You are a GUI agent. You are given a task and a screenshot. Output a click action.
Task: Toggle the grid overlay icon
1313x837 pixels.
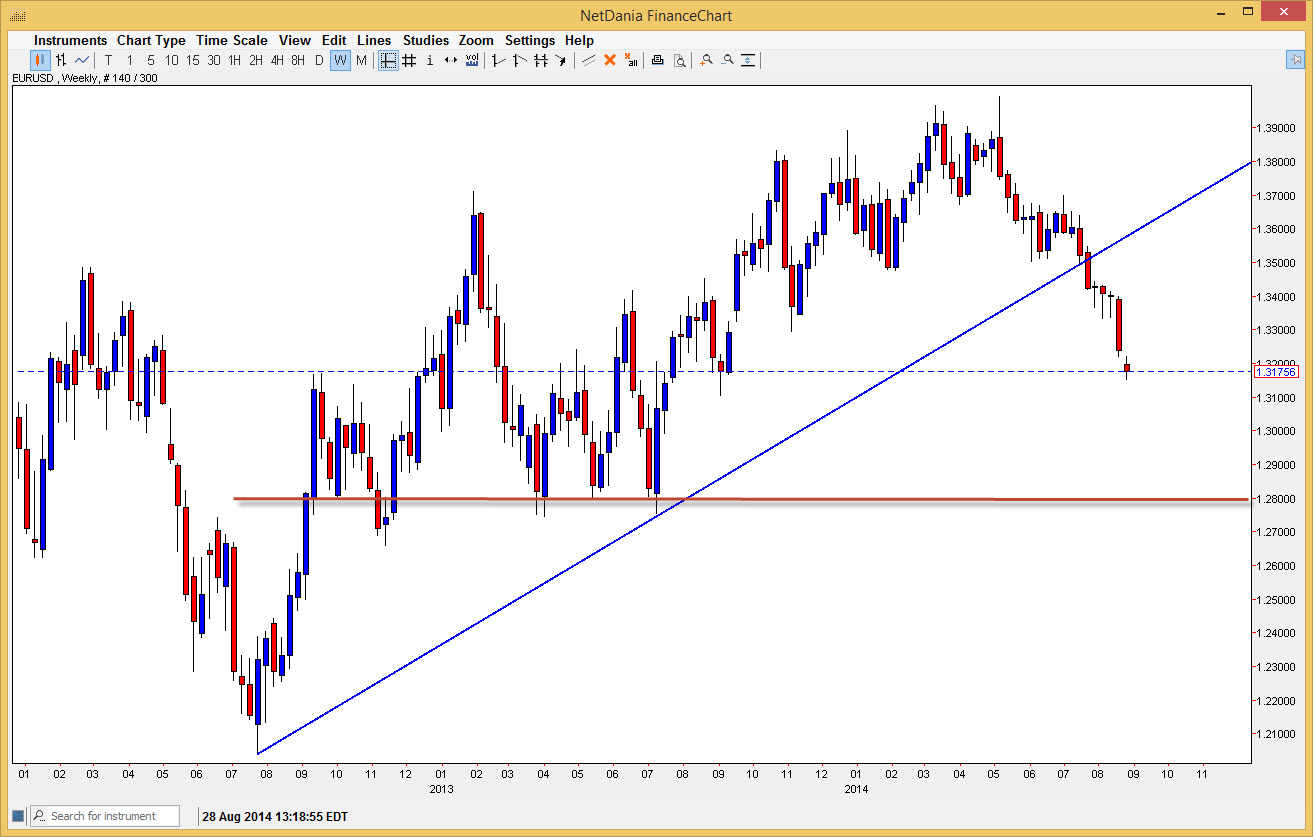409,60
